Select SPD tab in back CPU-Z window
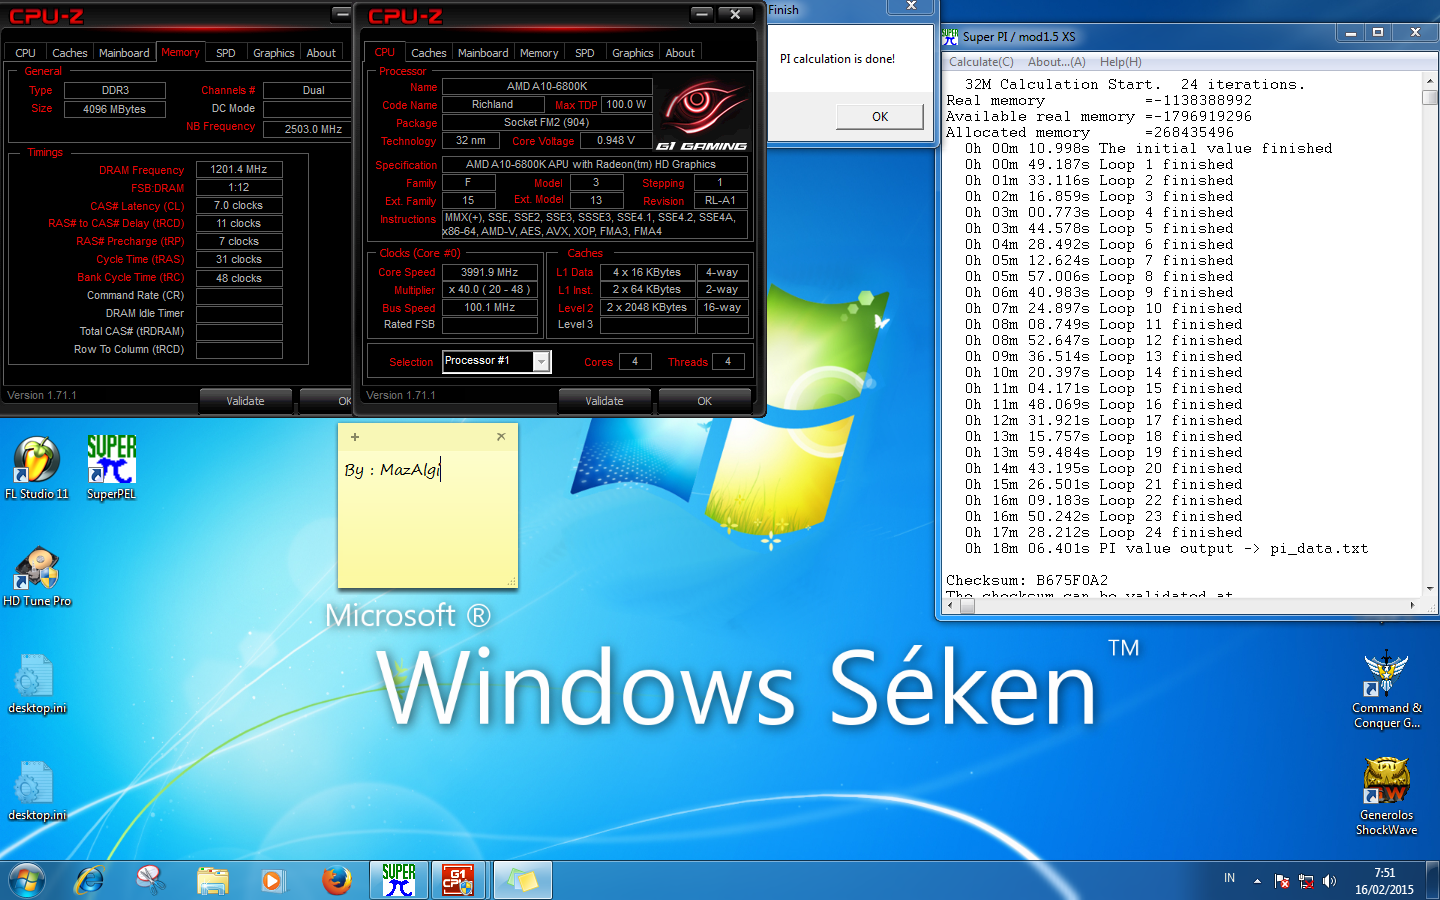 pos(226,53)
